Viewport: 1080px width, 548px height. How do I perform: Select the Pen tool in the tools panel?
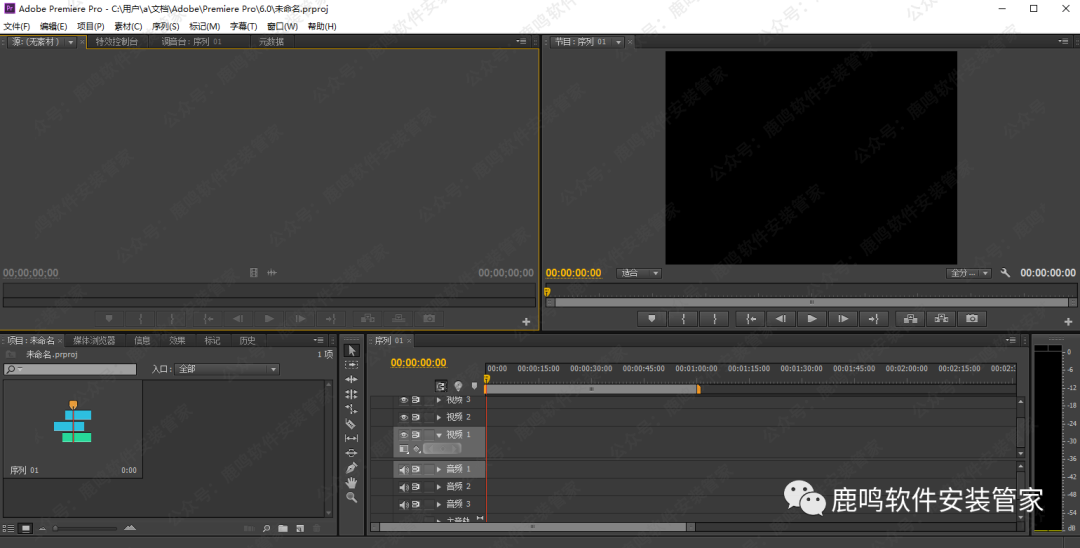[351, 468]
